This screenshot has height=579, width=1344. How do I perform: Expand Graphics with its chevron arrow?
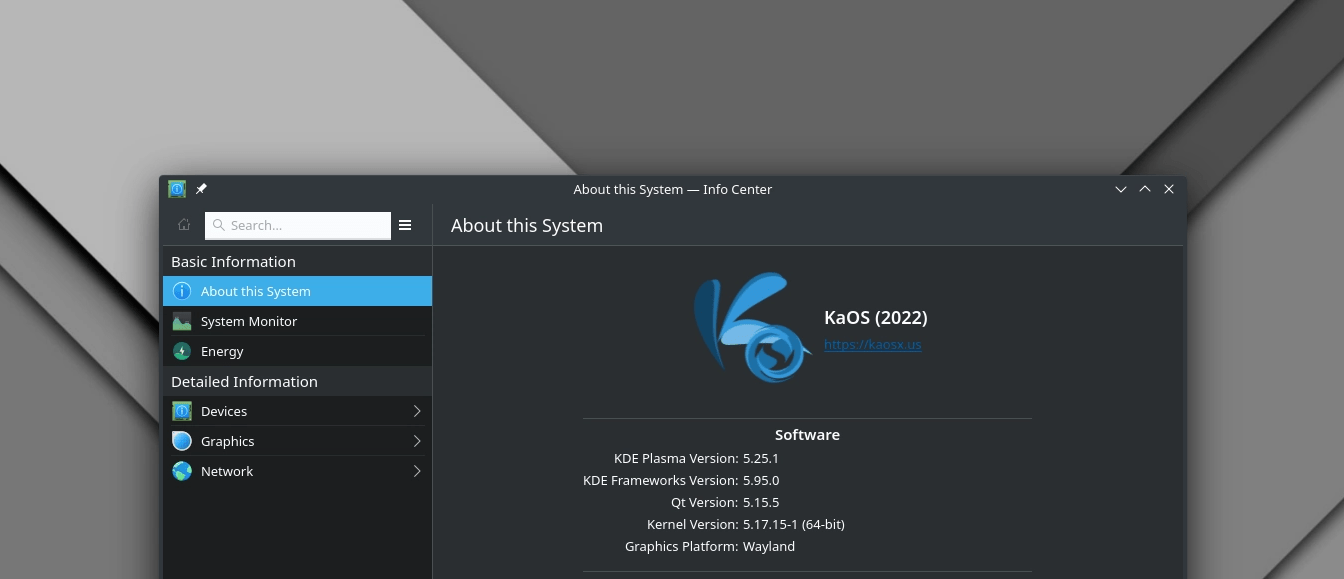417,441
